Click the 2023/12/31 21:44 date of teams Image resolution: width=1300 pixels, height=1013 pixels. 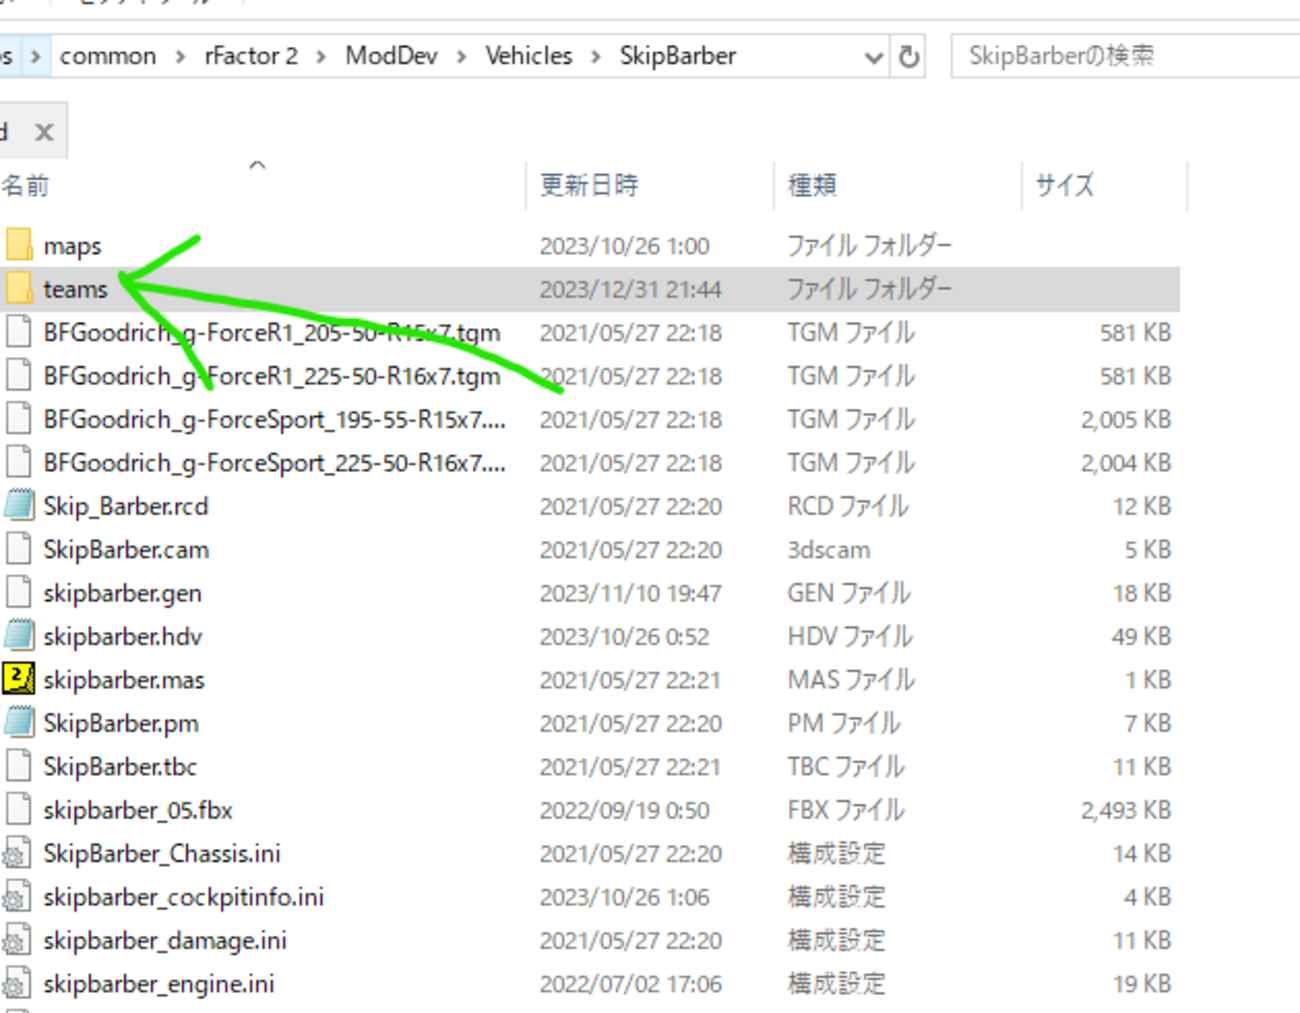(630, 289)
